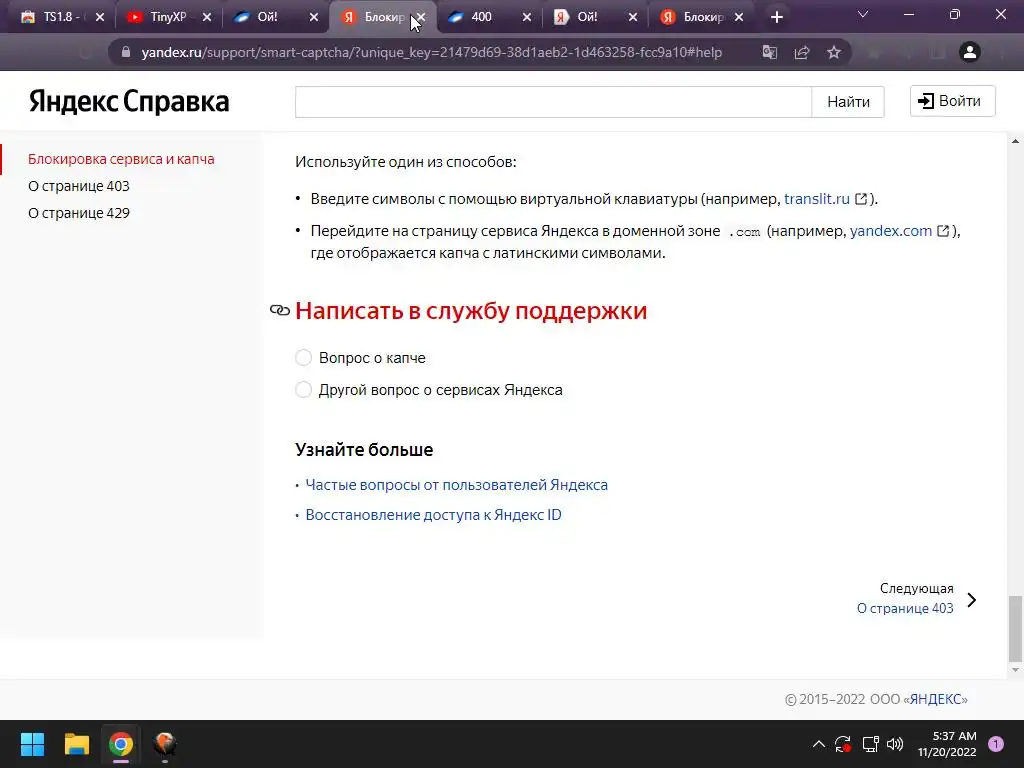
Task: Click the 'Узнайте больше' heading text
Action: coord(364,450)
